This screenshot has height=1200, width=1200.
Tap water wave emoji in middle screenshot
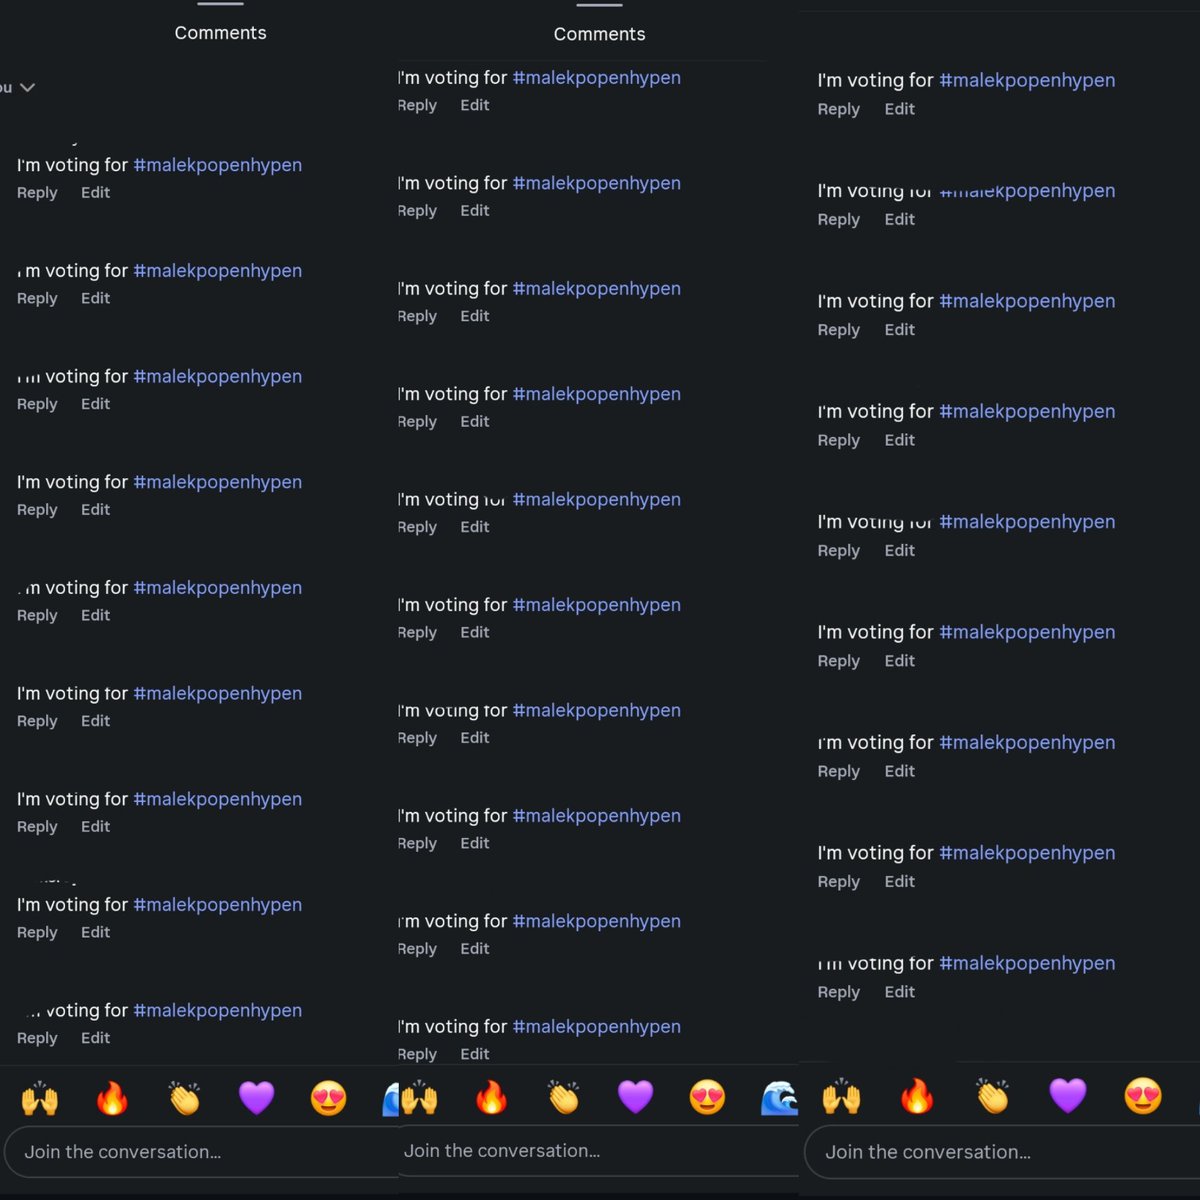(x=779, y=1098)
